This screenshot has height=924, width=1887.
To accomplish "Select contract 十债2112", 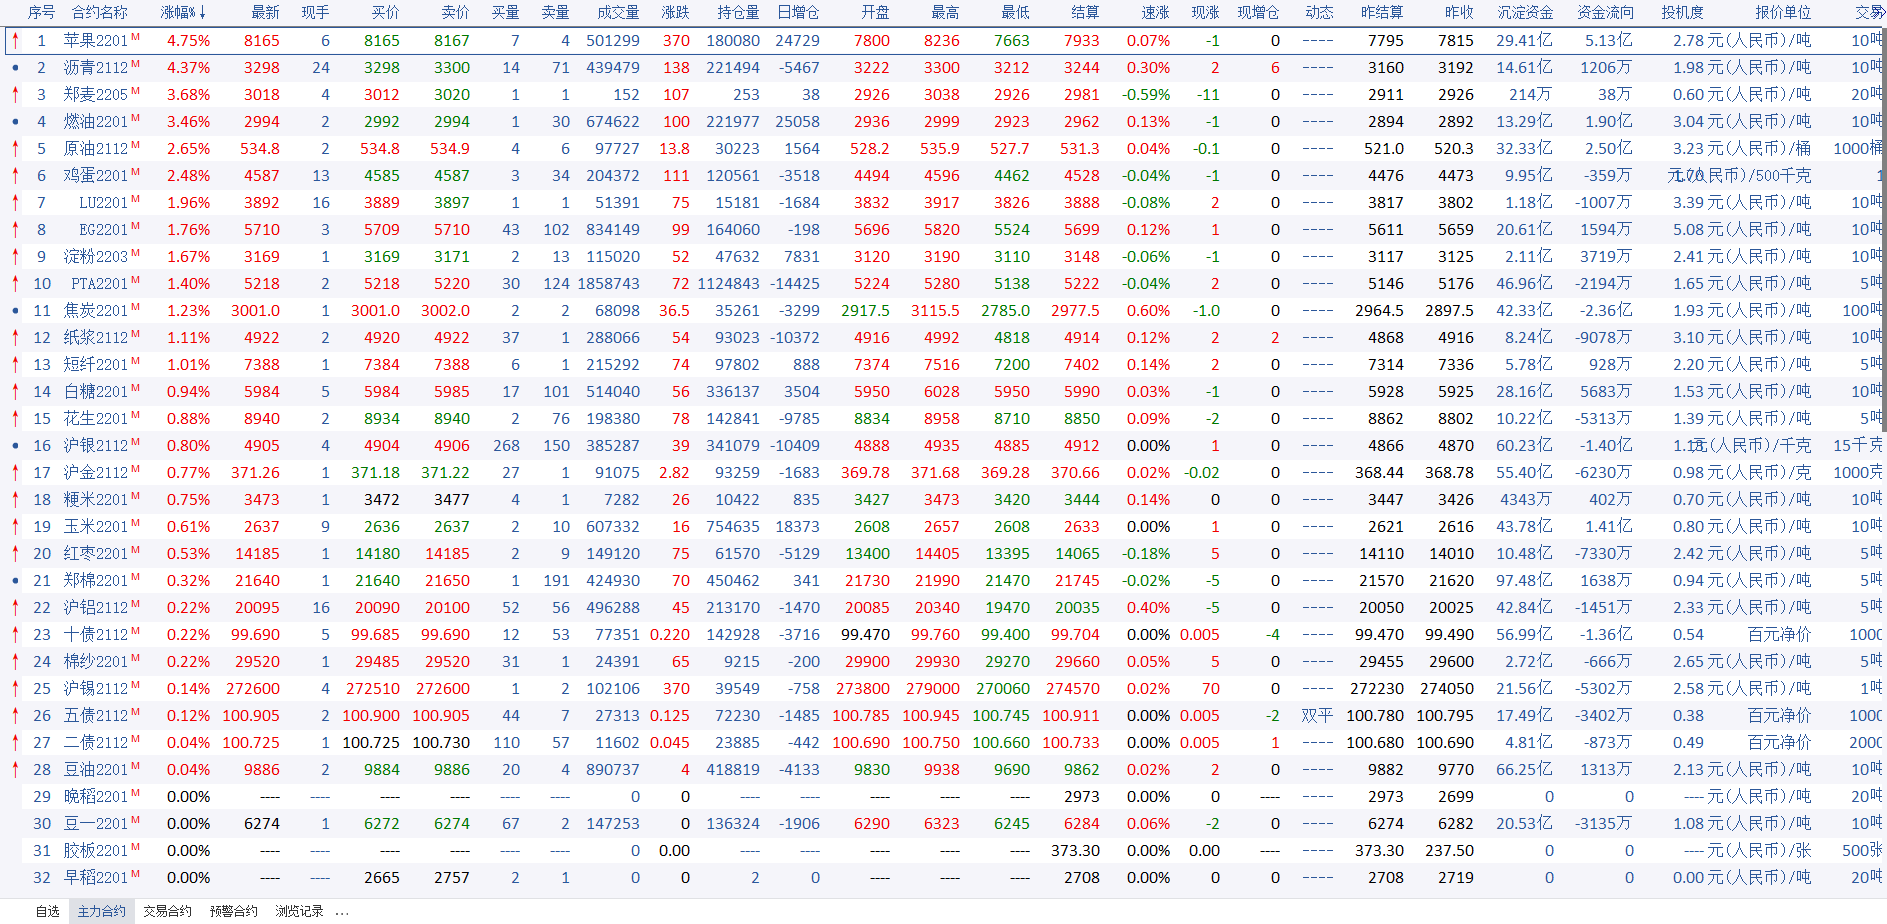I will coord(96,635).
